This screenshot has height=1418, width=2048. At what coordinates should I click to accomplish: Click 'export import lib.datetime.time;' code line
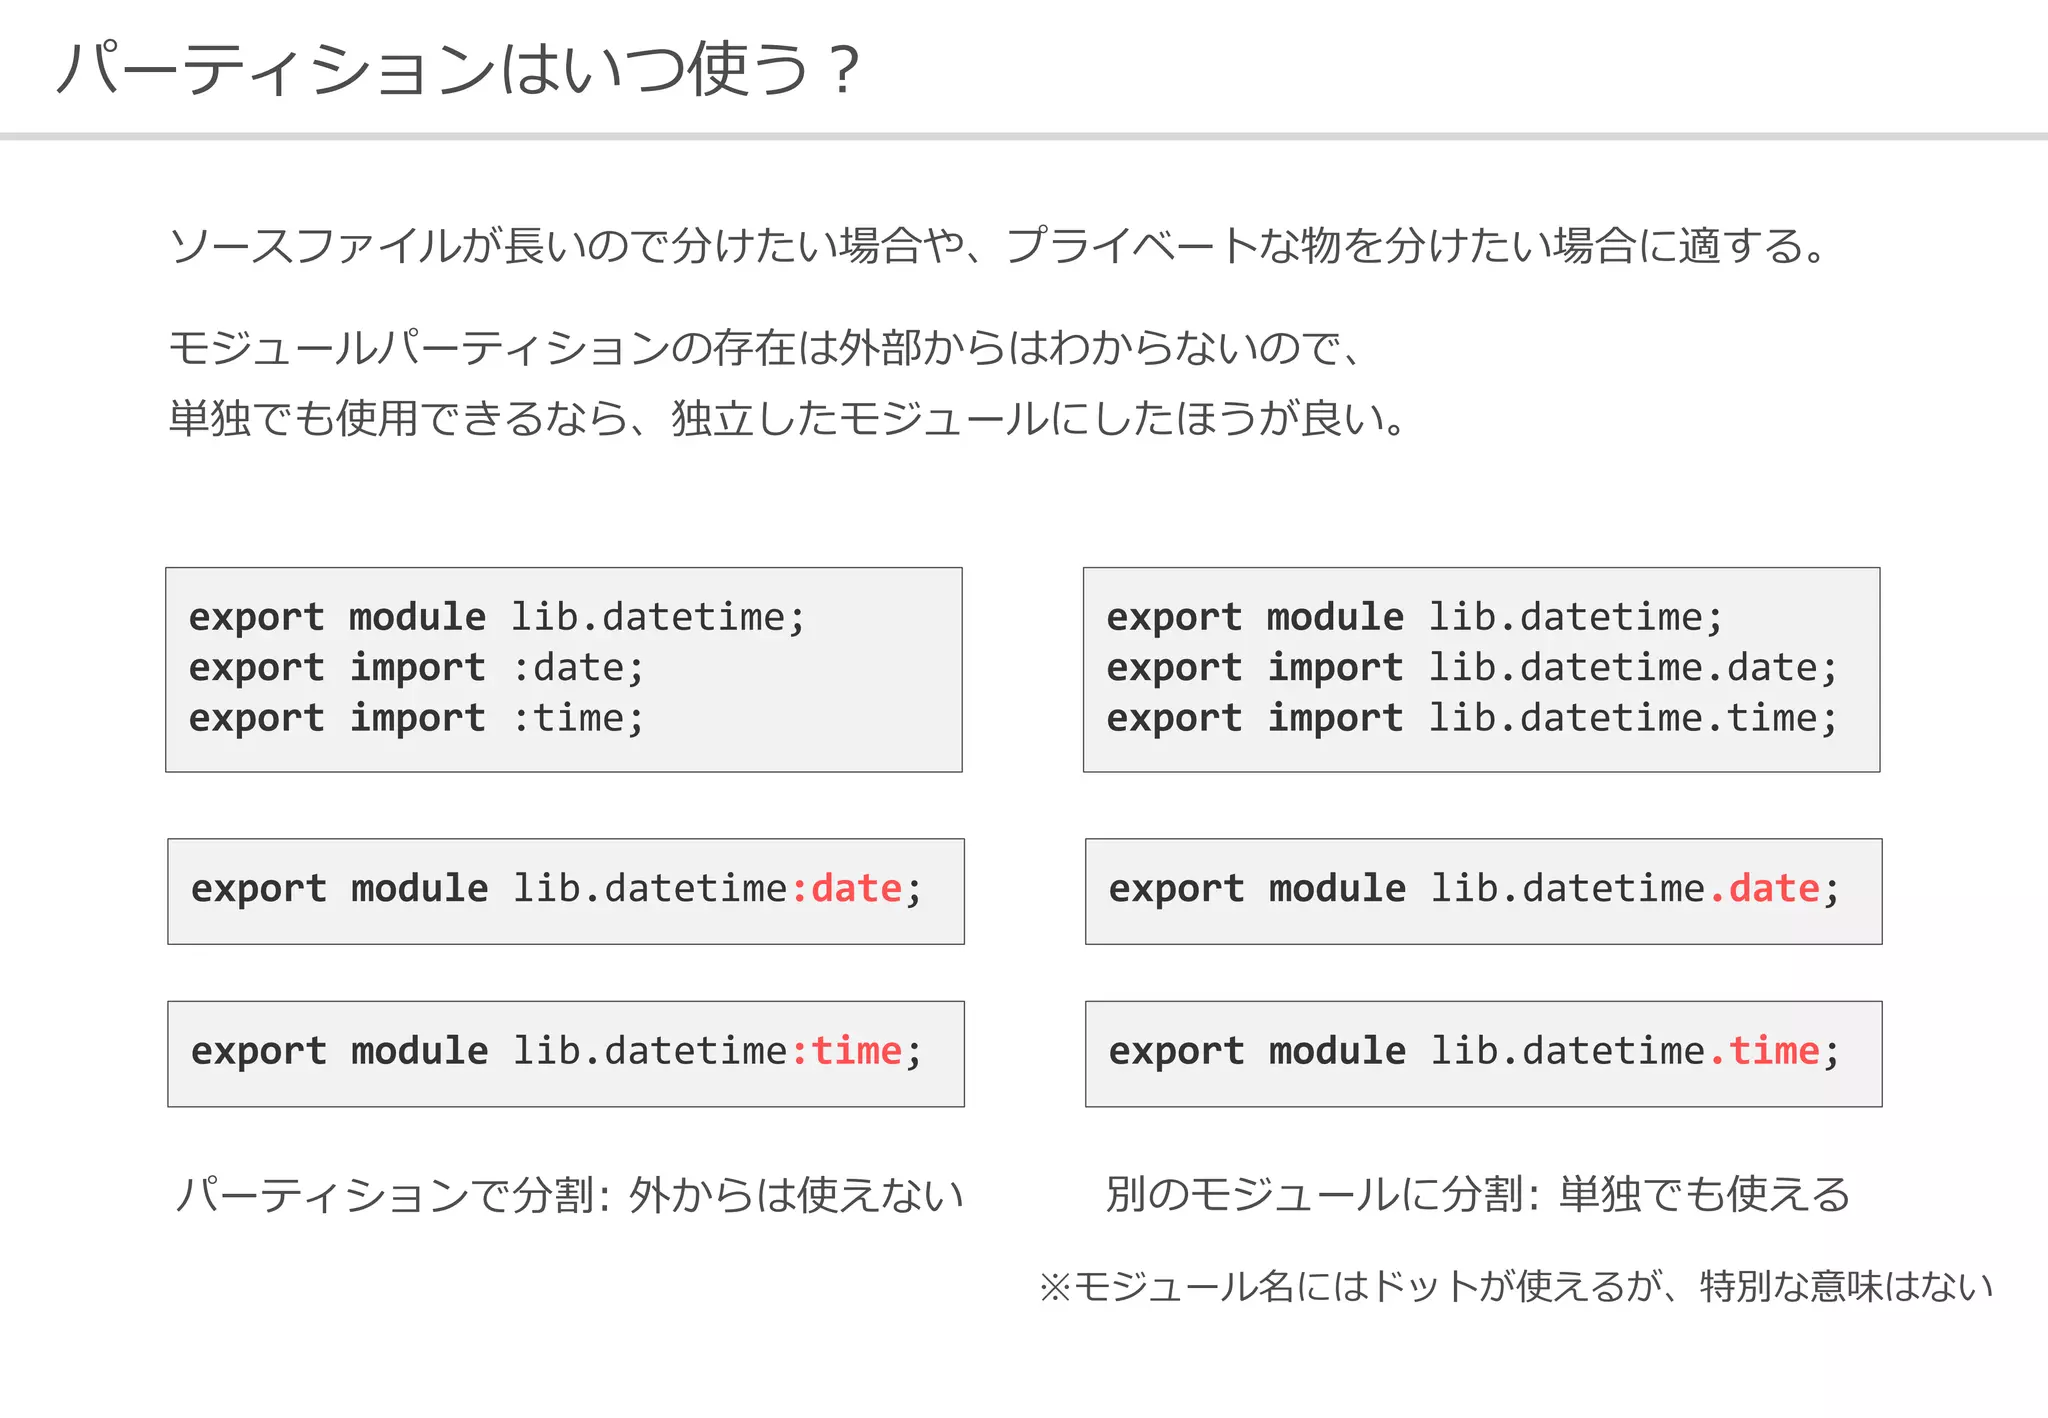1472,718
